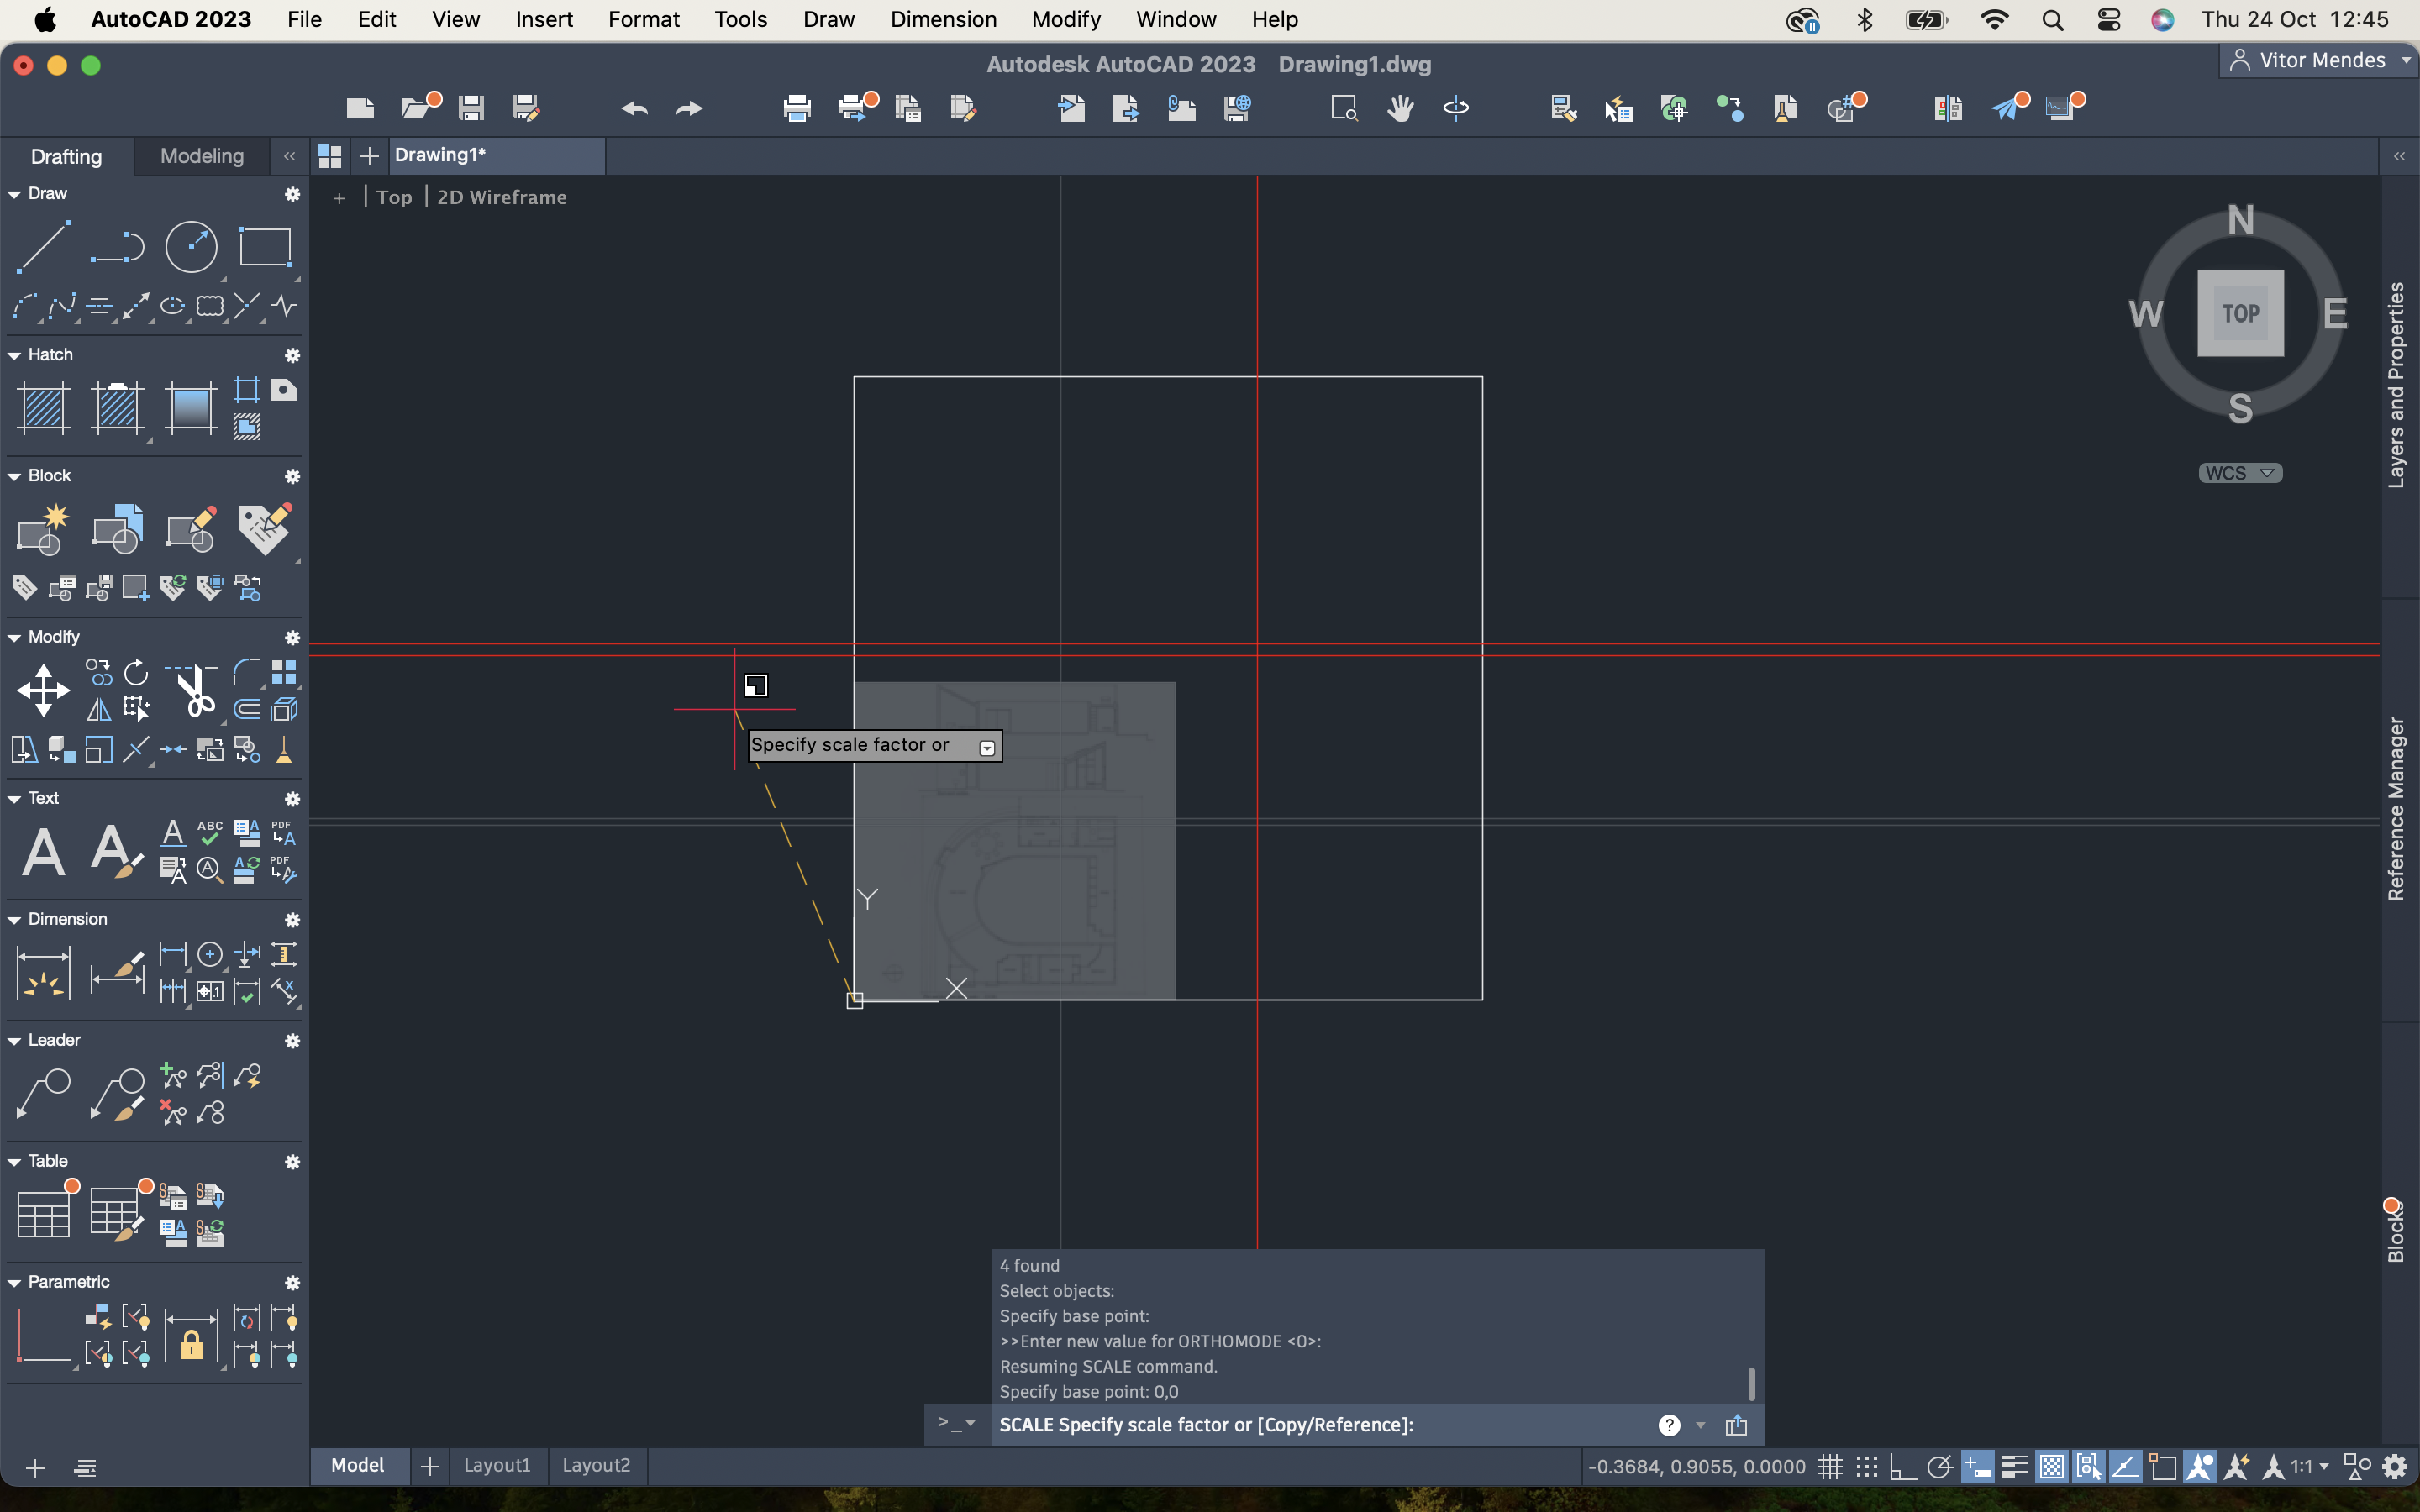Switch to the Modeling tab
Image resolution: width=2420 pixels, height=1512 pixels.
coord(202,156)
